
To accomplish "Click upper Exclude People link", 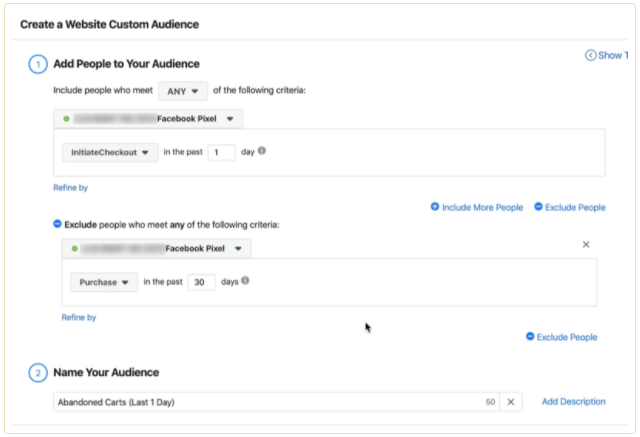I will coord(570,207).
